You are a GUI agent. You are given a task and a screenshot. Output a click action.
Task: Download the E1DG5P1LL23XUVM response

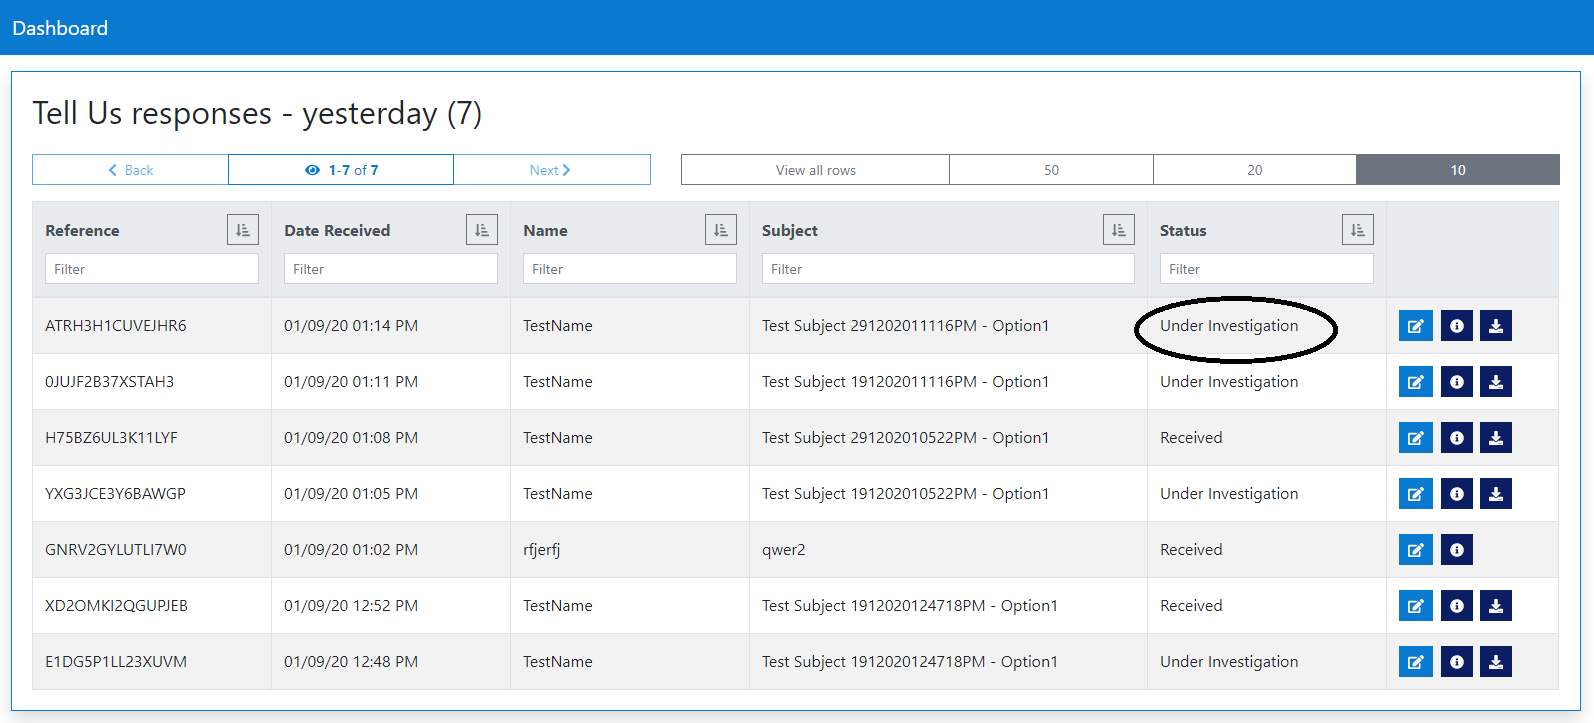coord(1495,662)
